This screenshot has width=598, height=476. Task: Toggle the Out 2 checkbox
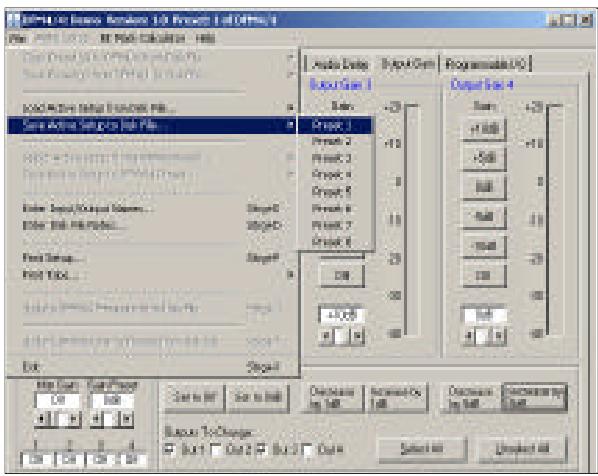click(215, 450)
